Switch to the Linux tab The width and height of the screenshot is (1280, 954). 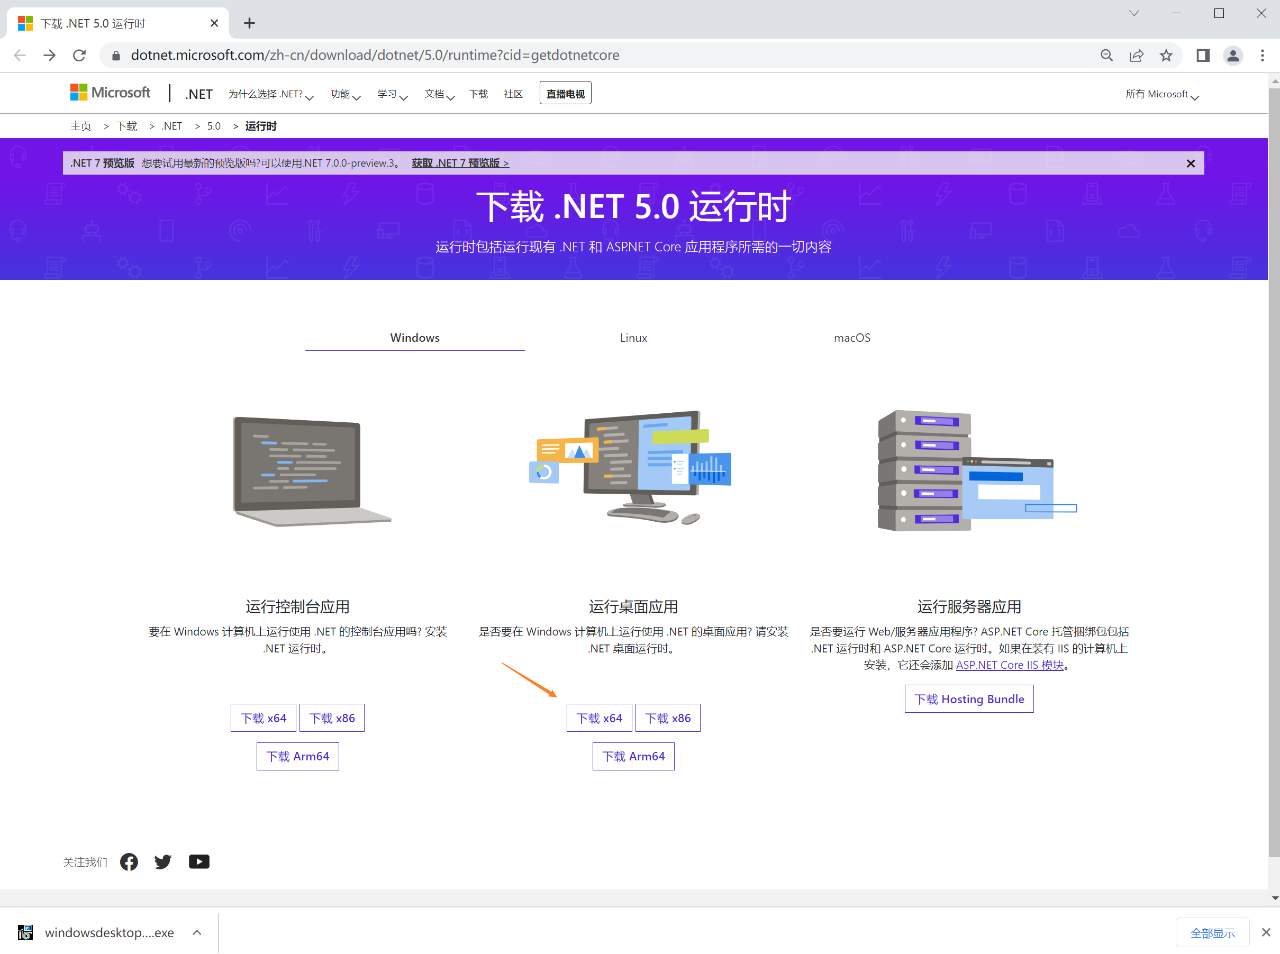click(x=633, y=338)
